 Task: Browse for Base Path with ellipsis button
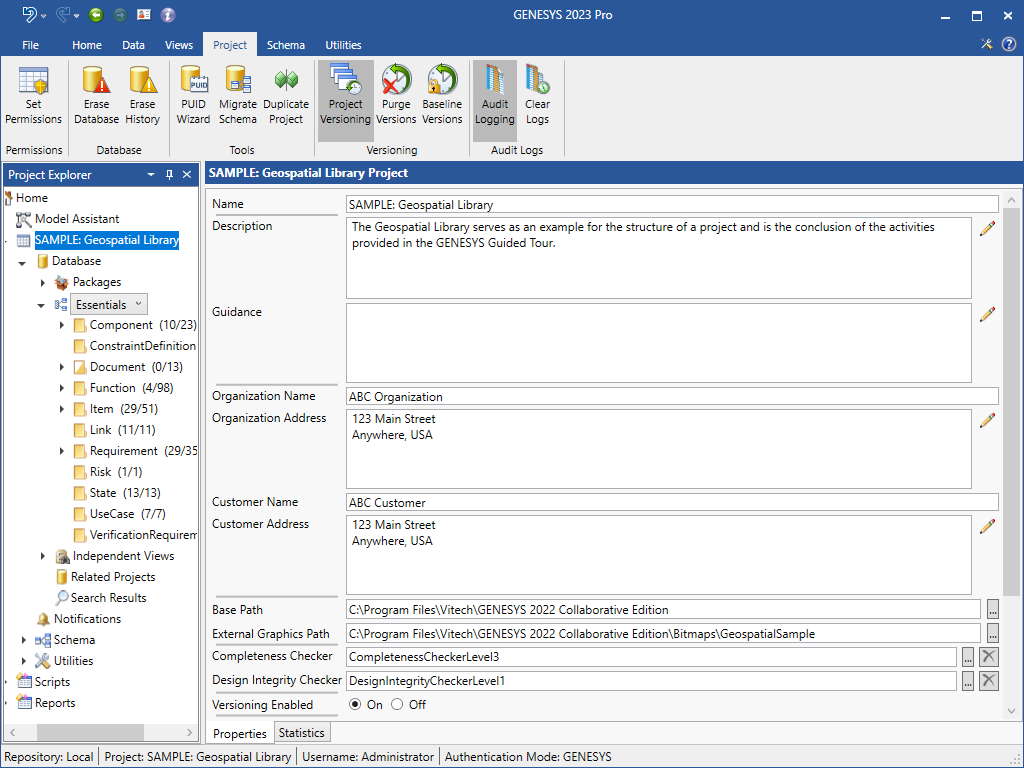tap(992, 609)
